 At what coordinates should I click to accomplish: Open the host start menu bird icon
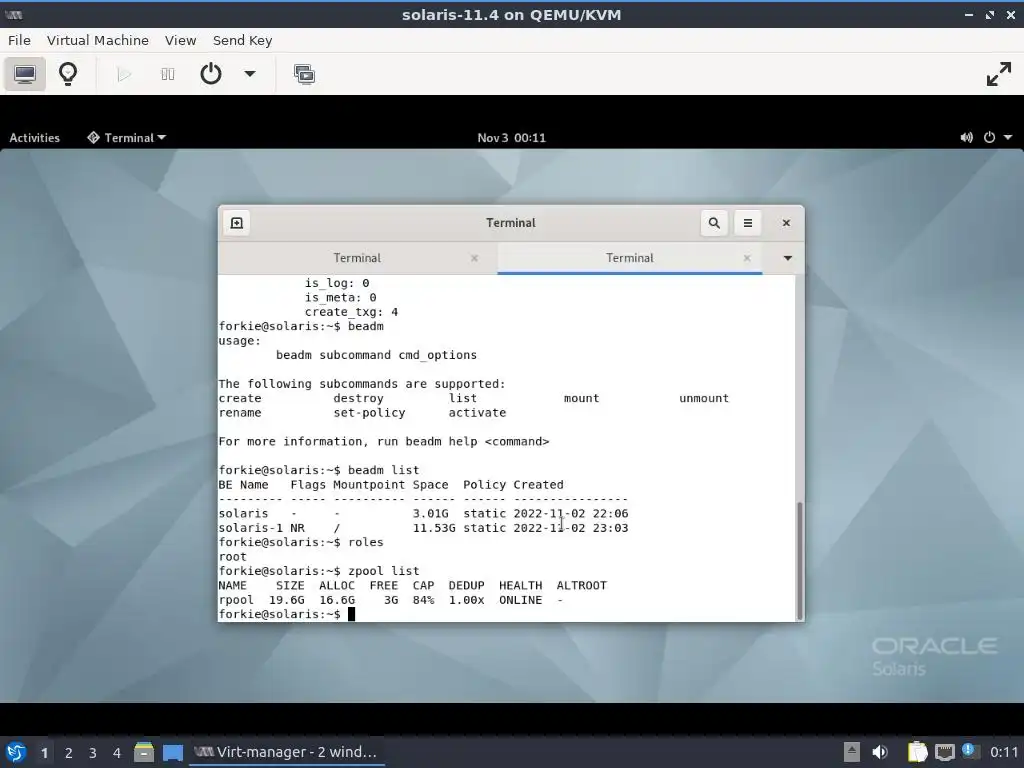coord(16,752)
